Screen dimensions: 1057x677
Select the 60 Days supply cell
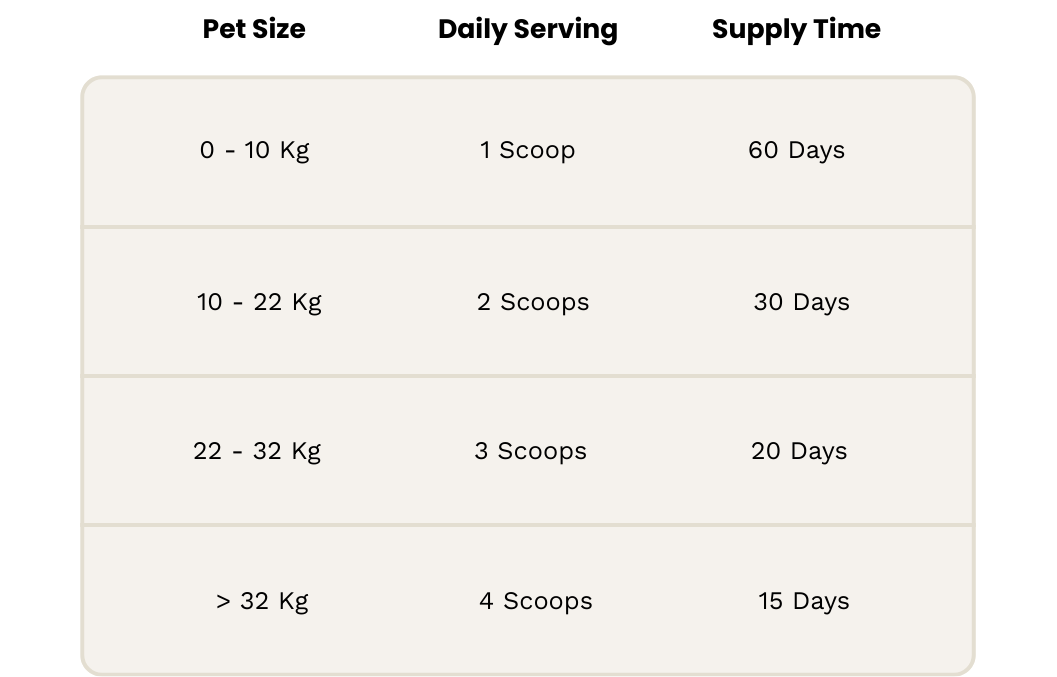click(796, 150)
